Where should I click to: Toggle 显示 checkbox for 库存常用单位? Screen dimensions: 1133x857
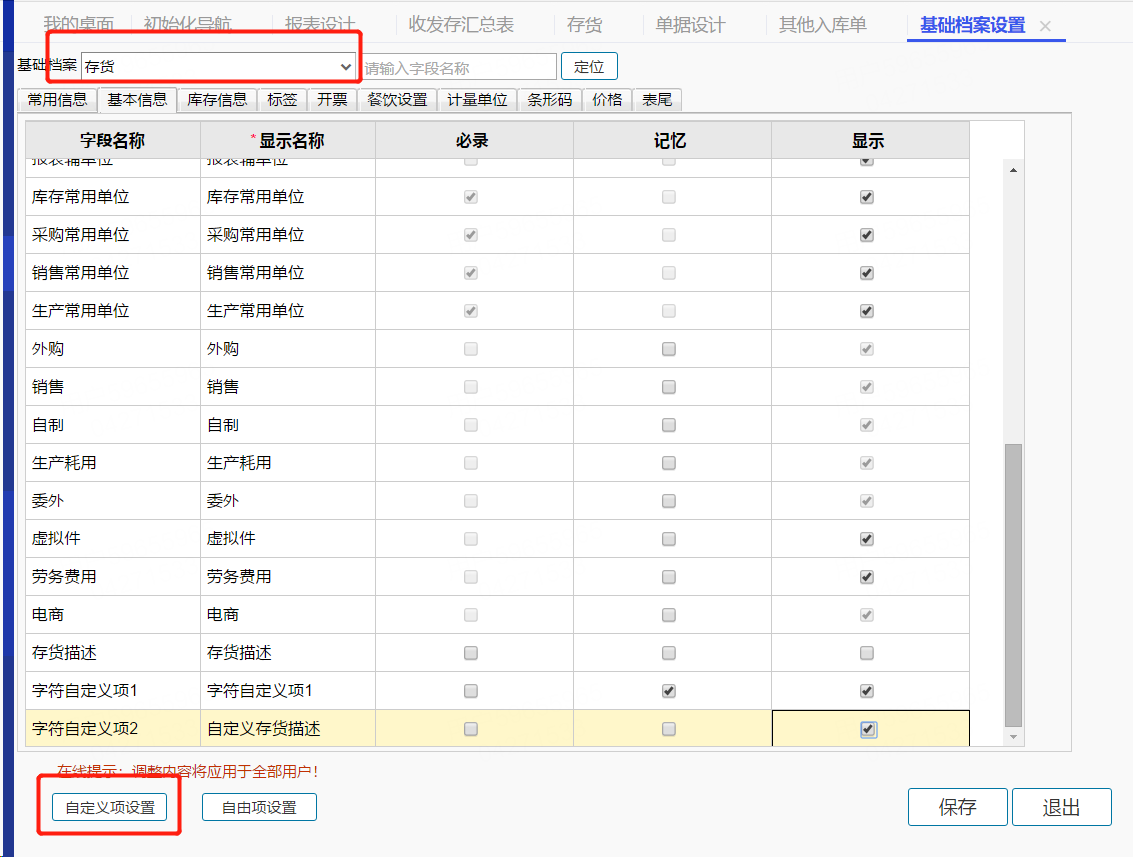(x=867, y=197)
